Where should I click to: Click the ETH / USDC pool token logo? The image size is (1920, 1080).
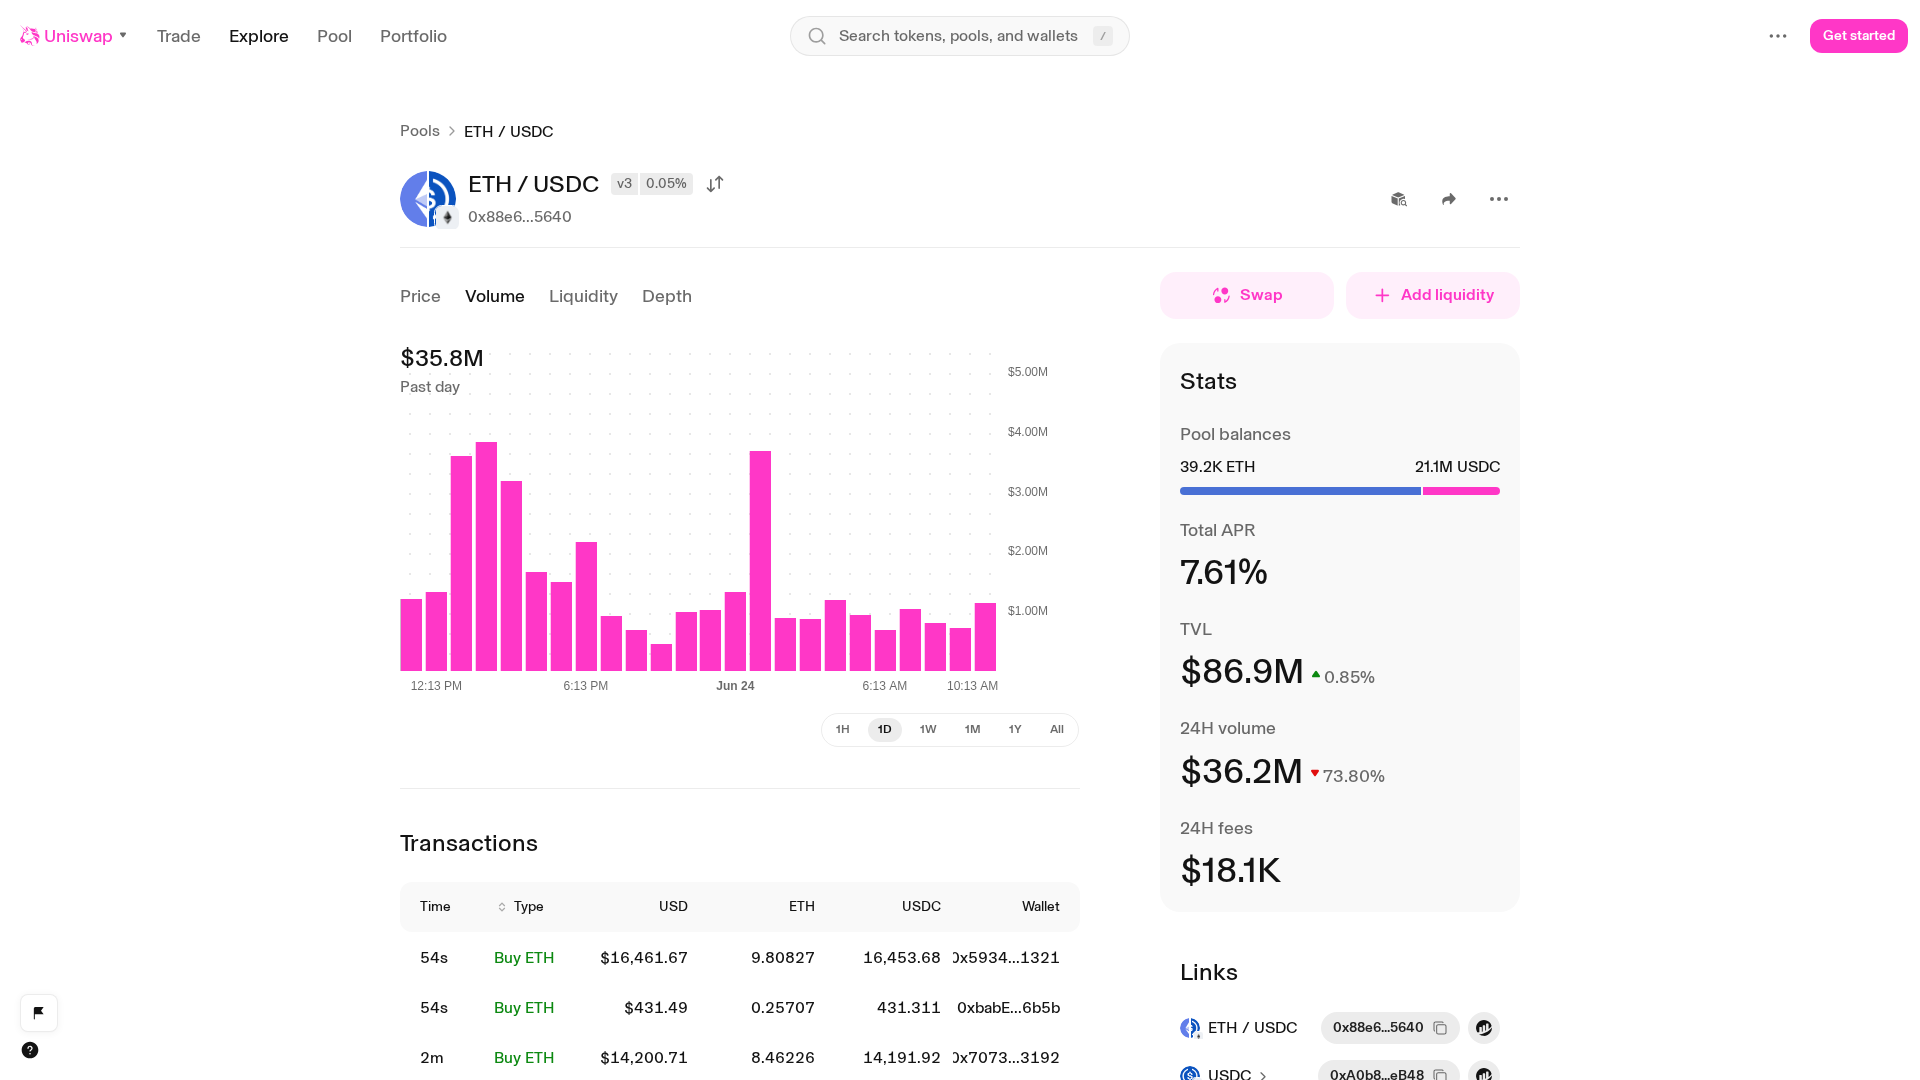[428, 199]
